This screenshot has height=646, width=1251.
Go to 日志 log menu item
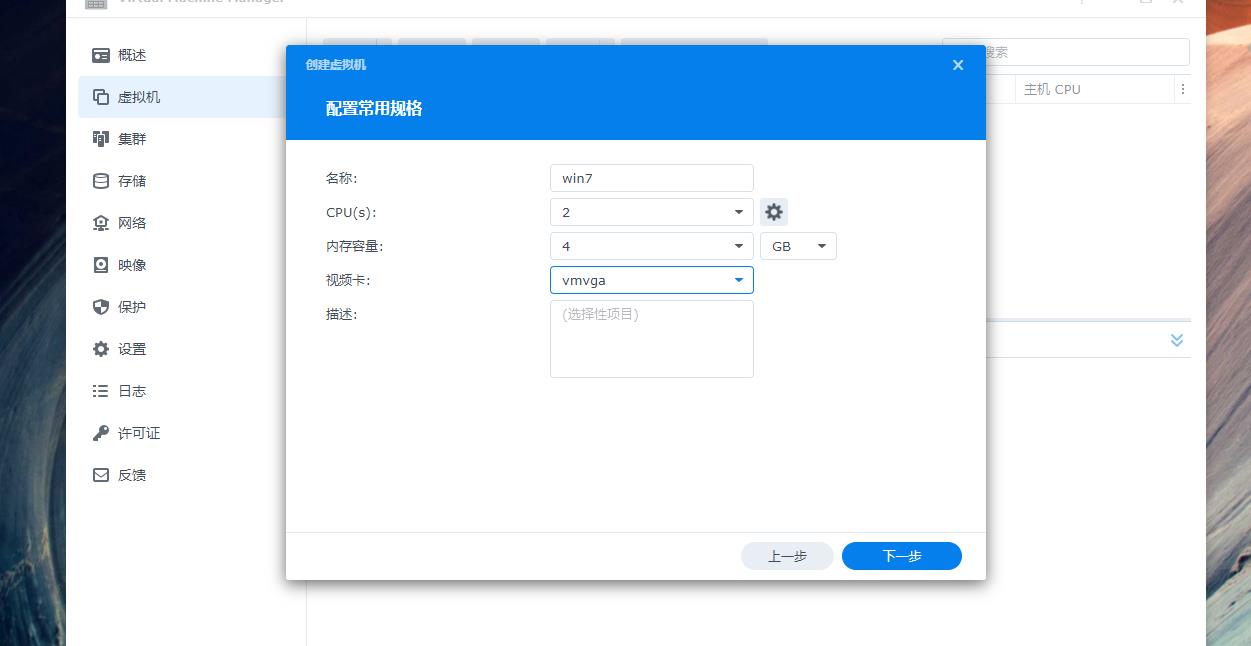[x=132, y=391]
